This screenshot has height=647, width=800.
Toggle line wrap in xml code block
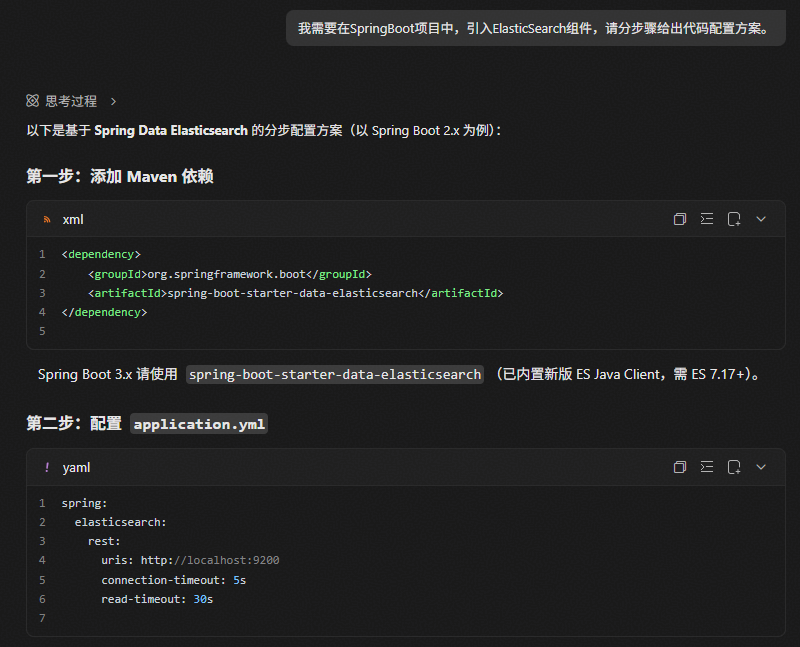pos(707,219)
